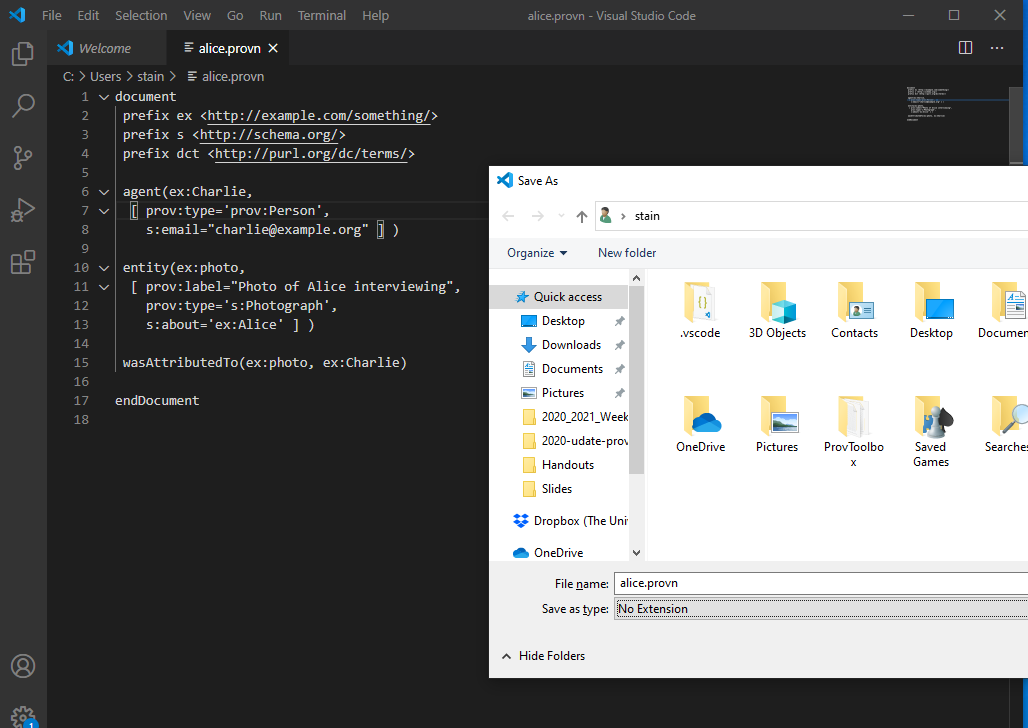Open the 3D Objects folder
1028x728 pixels.
tap(777, 311)
